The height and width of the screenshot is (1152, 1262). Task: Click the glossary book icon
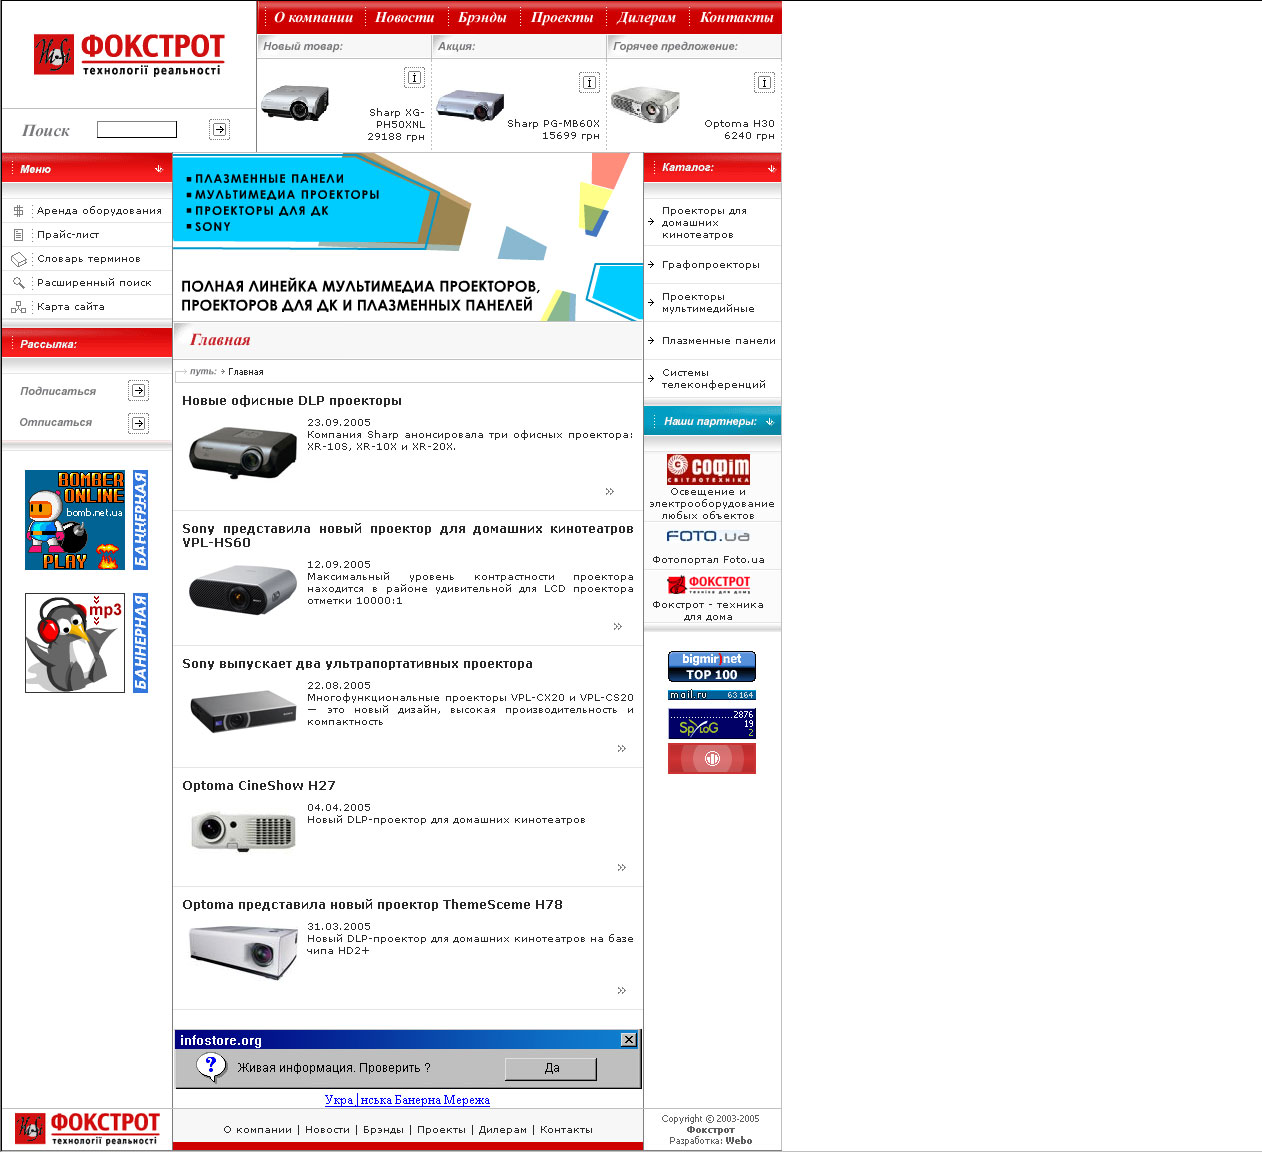(18, 259)
